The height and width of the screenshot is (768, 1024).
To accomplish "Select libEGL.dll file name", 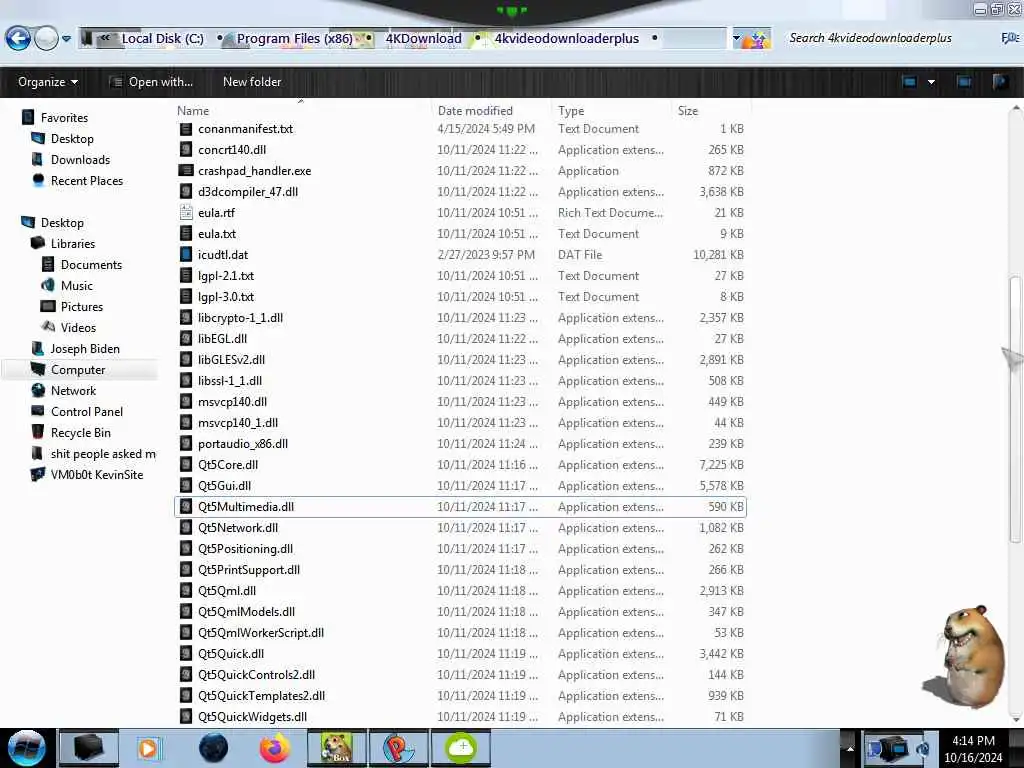I will (222, 339).
